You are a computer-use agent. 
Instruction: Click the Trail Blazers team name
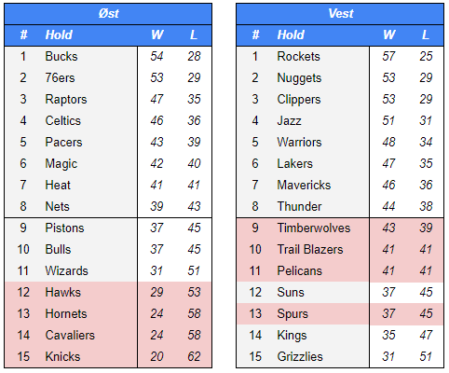pyautogui.click(x=310, y=249)
